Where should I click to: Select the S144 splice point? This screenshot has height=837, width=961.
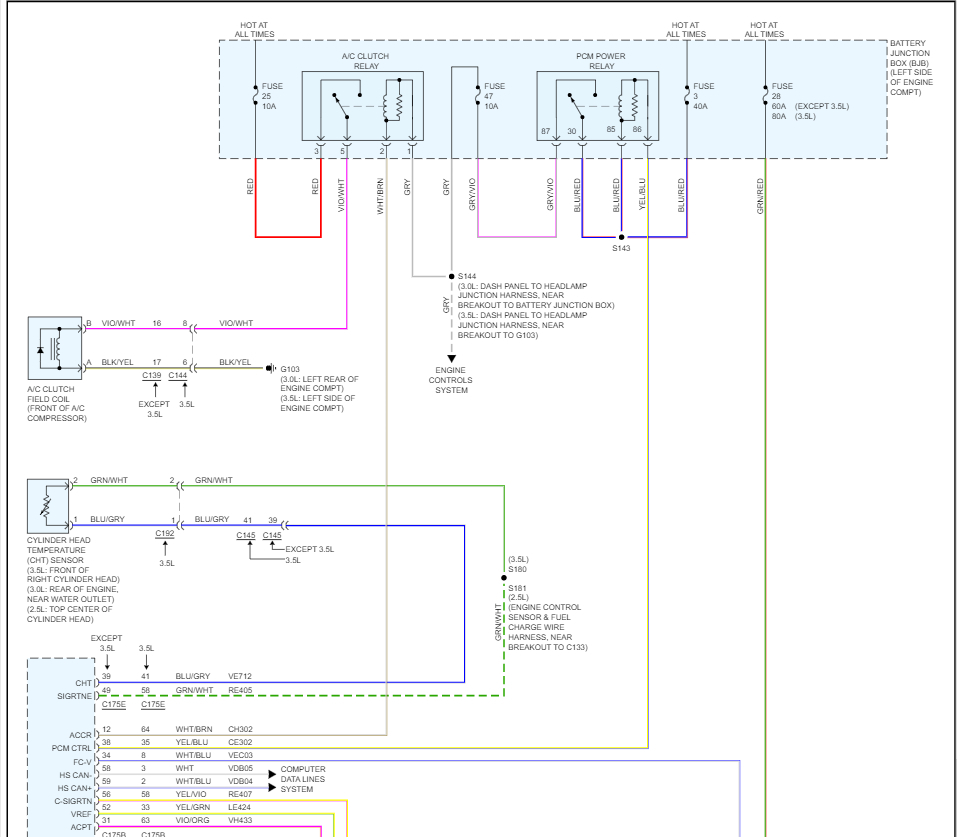click(452, 276)
